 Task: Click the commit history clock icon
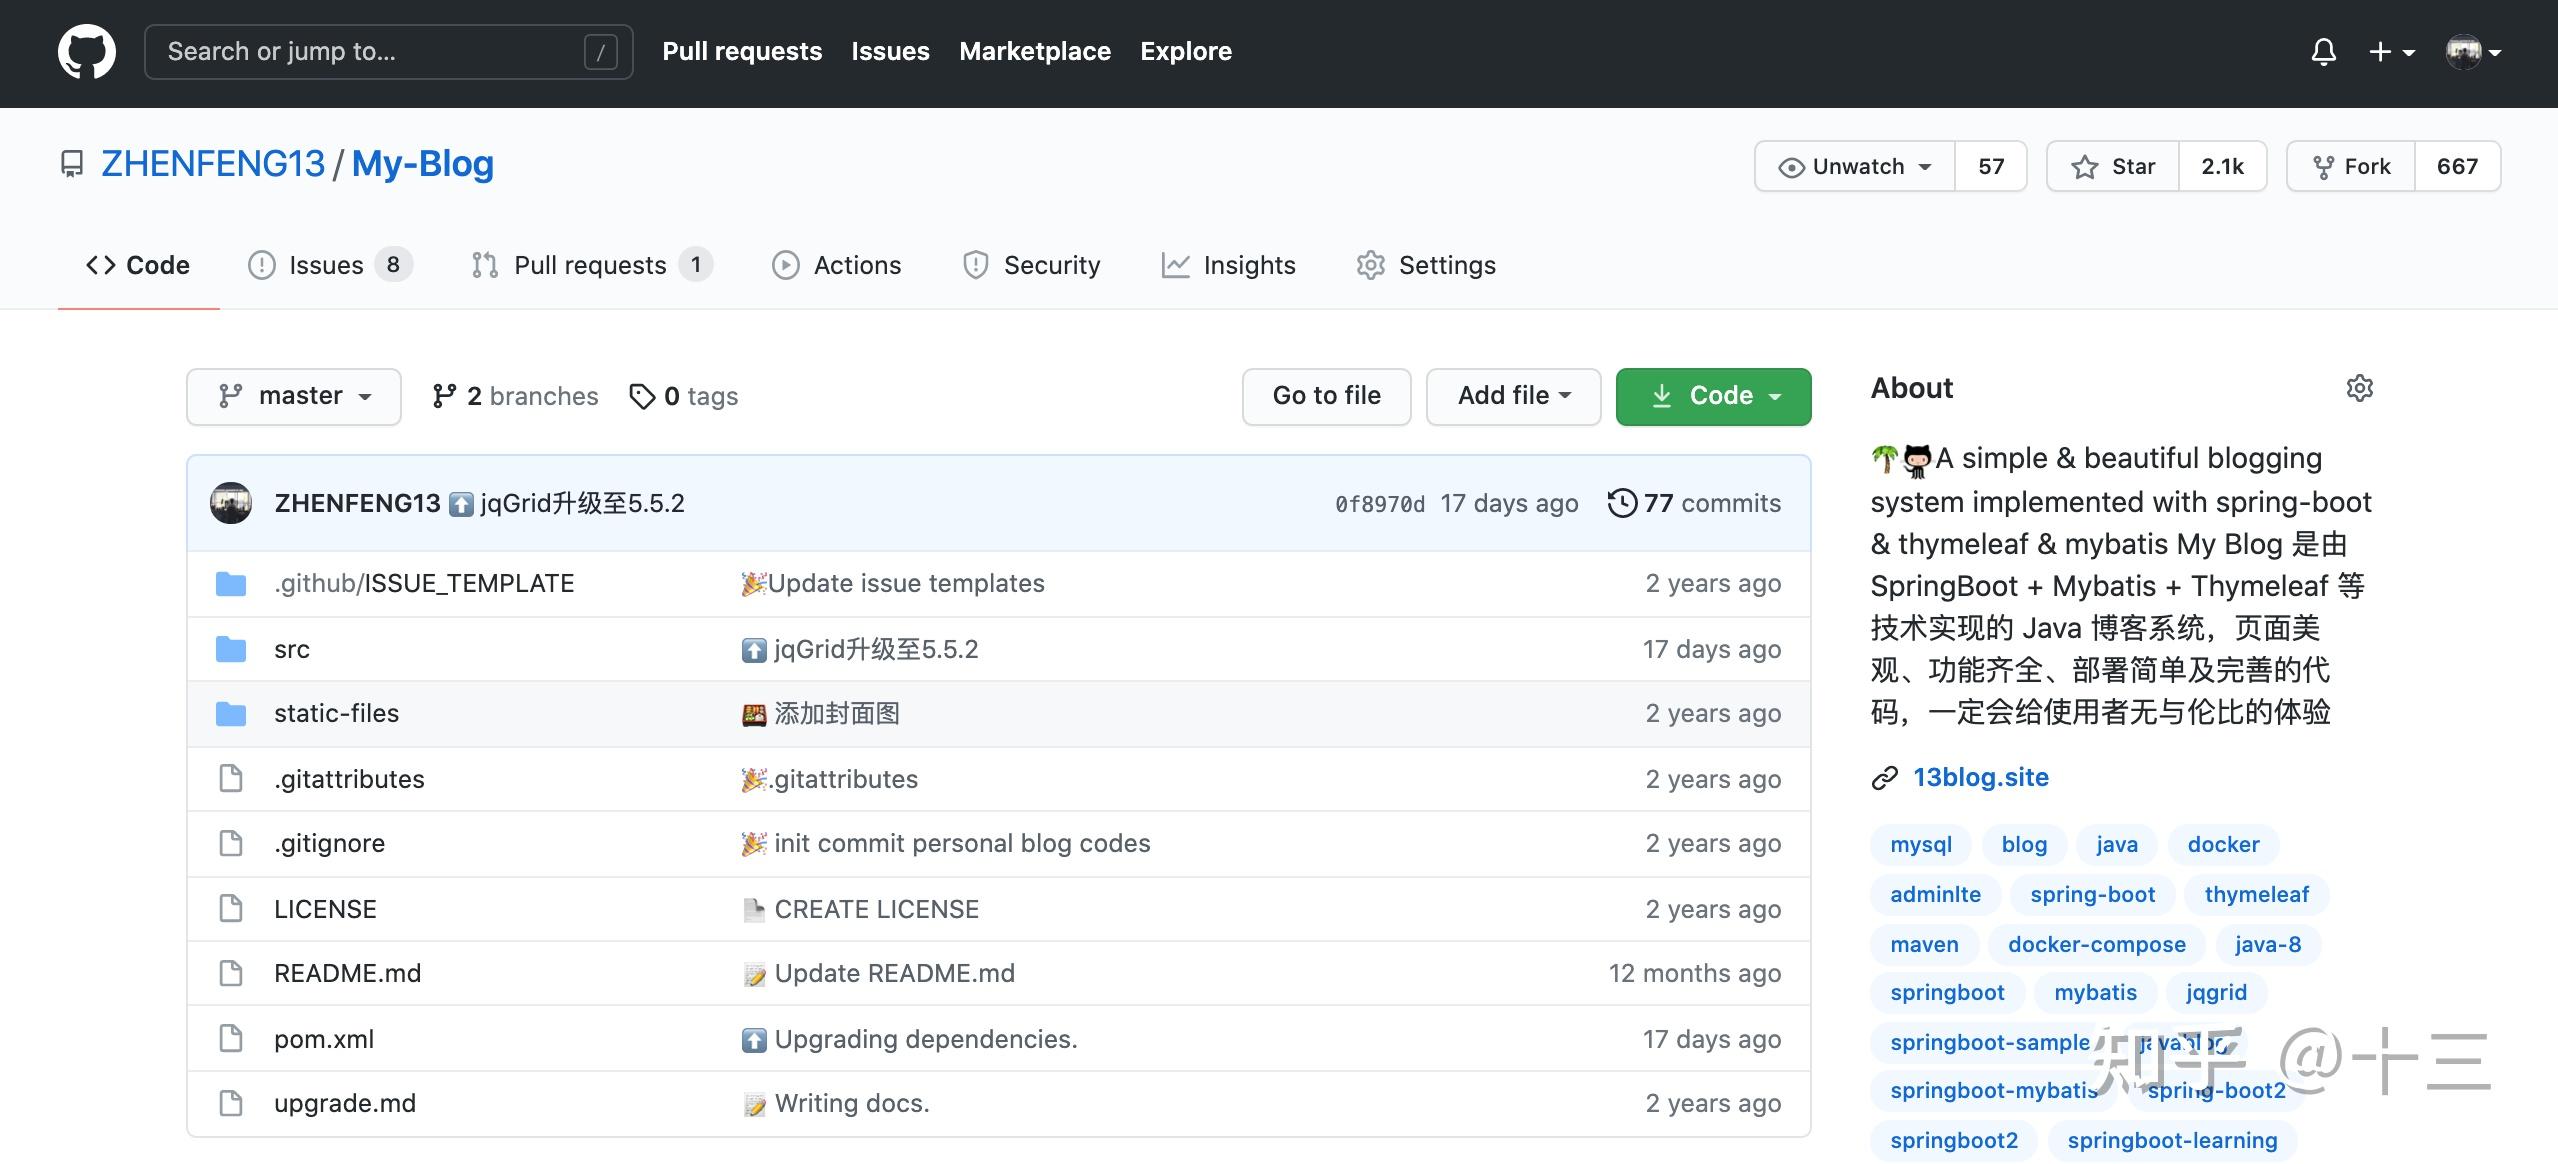[1622, 503]
